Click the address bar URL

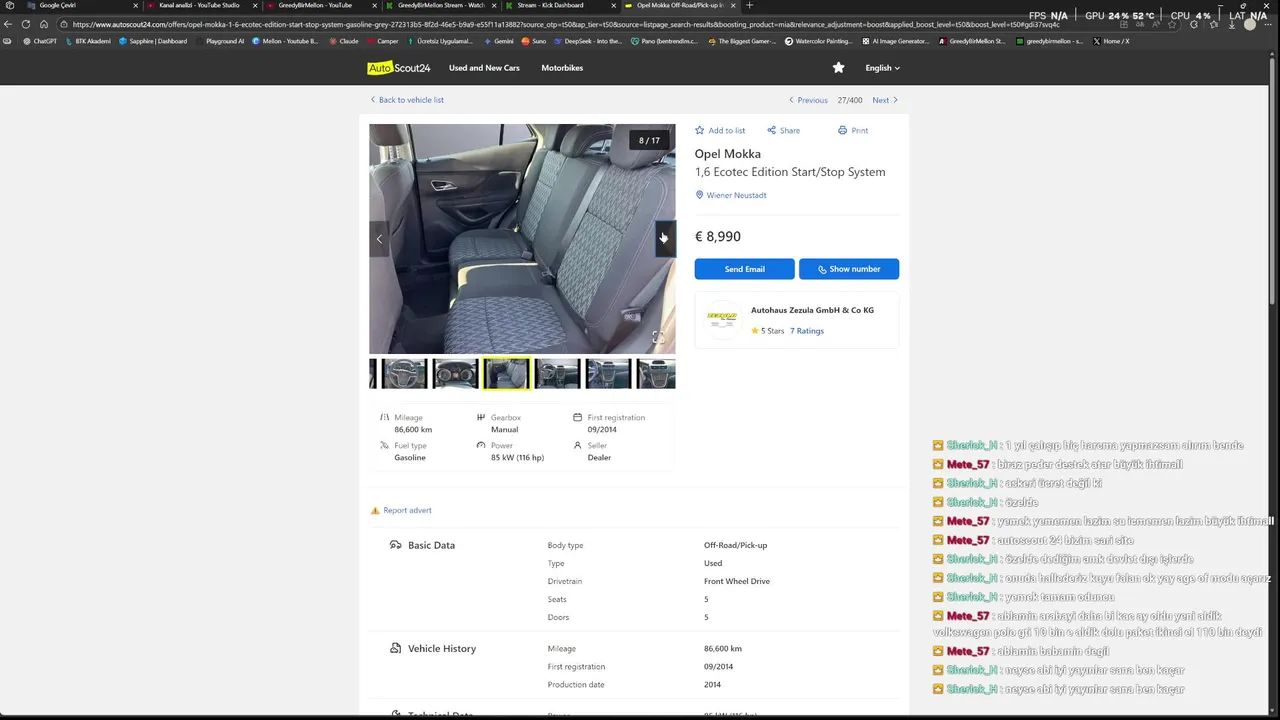565,24
